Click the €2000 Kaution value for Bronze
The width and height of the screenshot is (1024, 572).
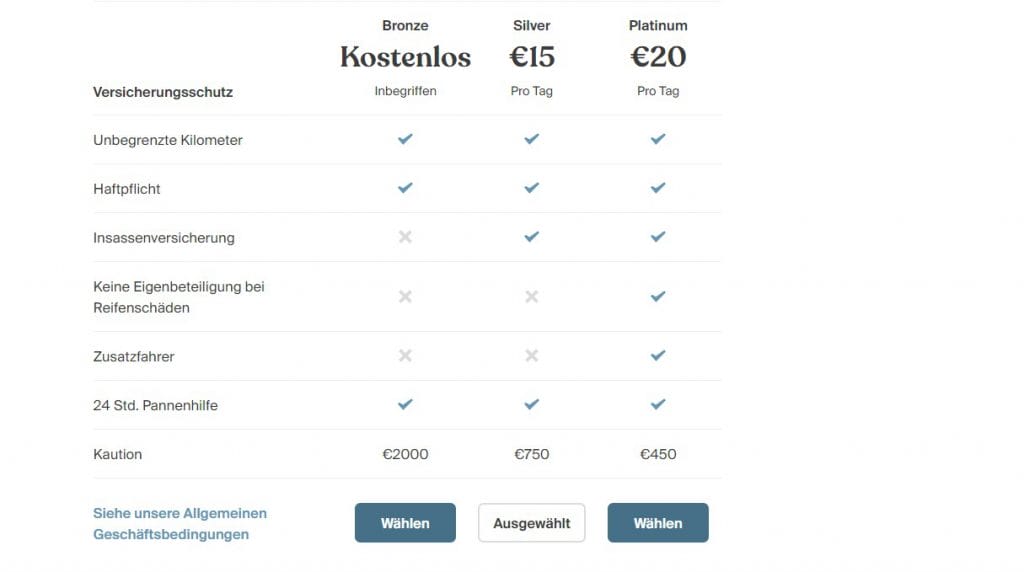click(405, 454)
